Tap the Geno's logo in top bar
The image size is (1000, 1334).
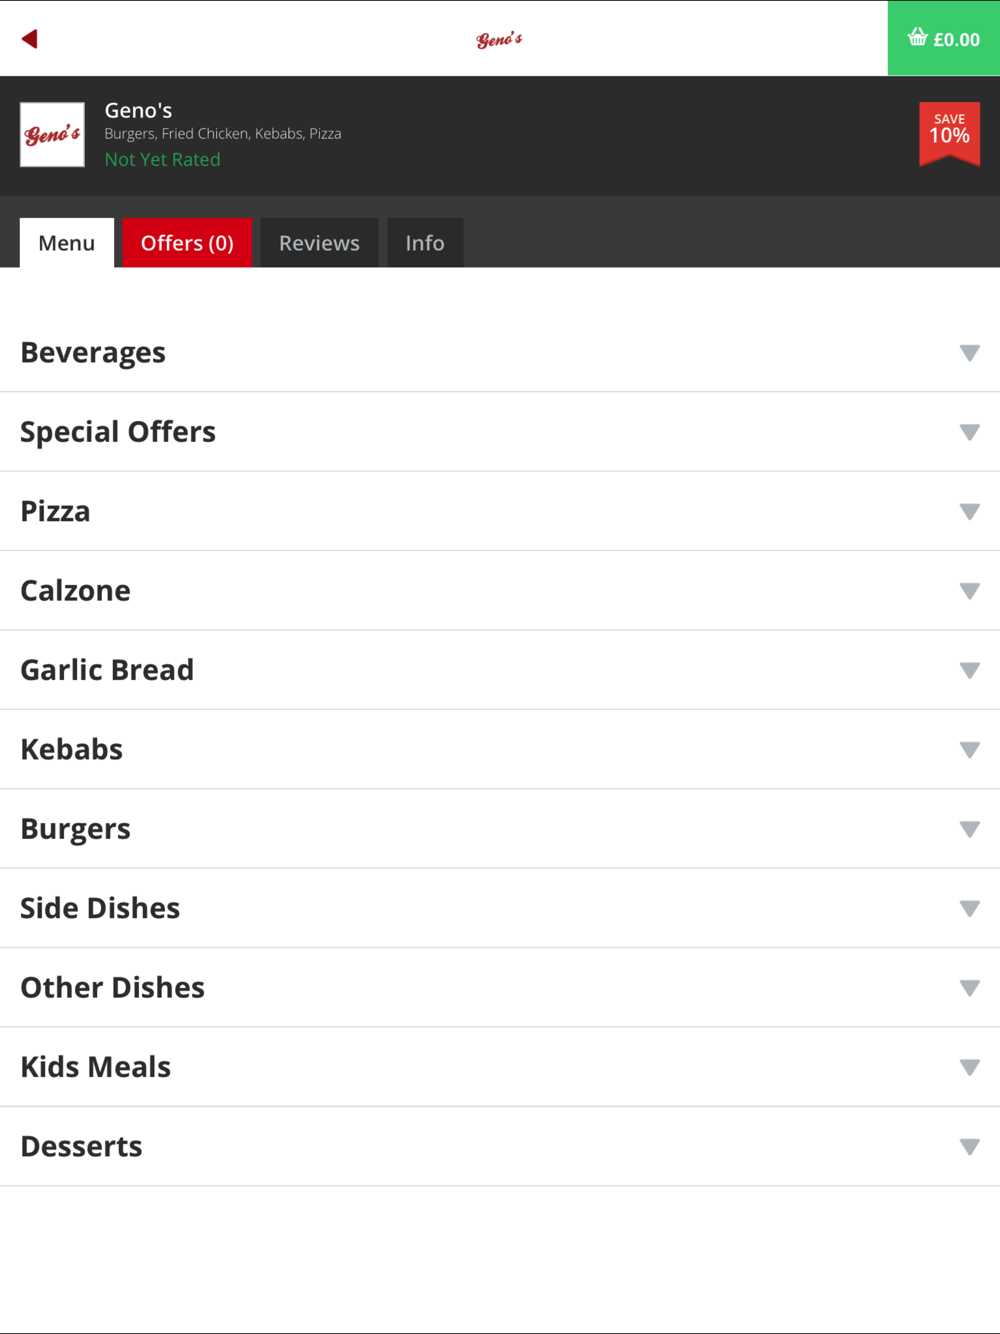[x=499, y=39]
